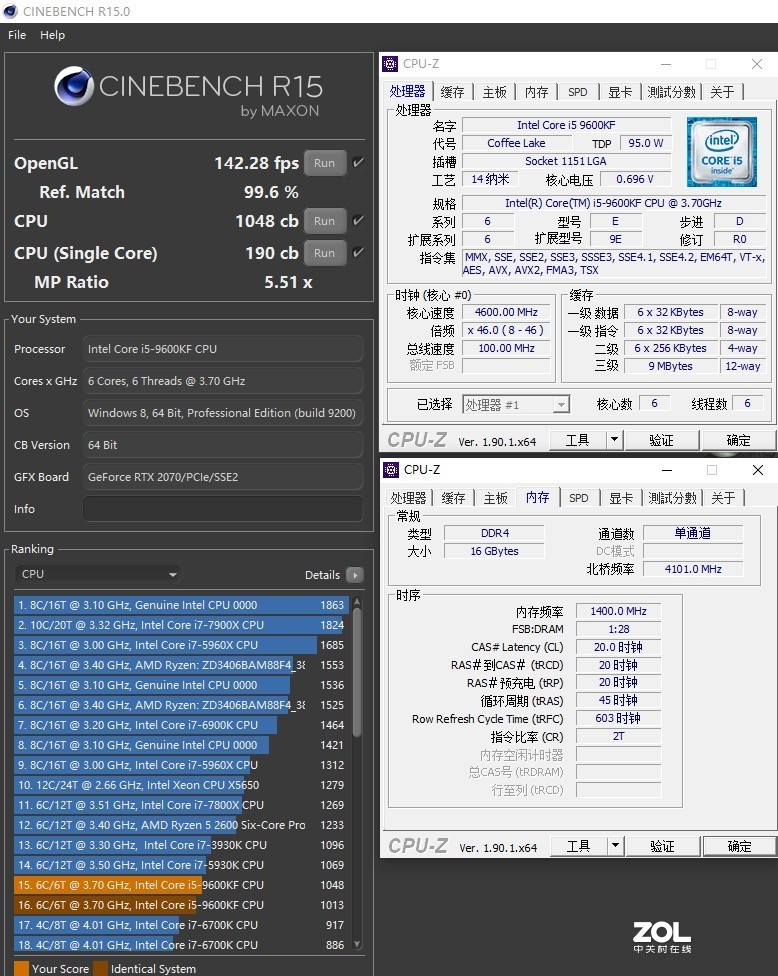The width and height of the screenshot is (778, 976).
Task: Click 工具 button in bottom CPU-Z
Action: (579, 845)
